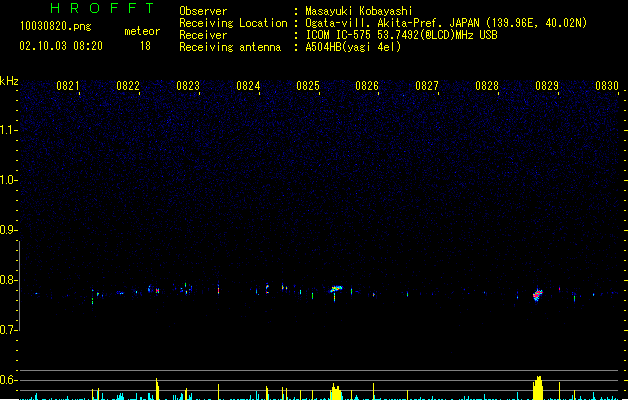Select the antenna value A504HB(yagi 4el)

click(353, 47)
